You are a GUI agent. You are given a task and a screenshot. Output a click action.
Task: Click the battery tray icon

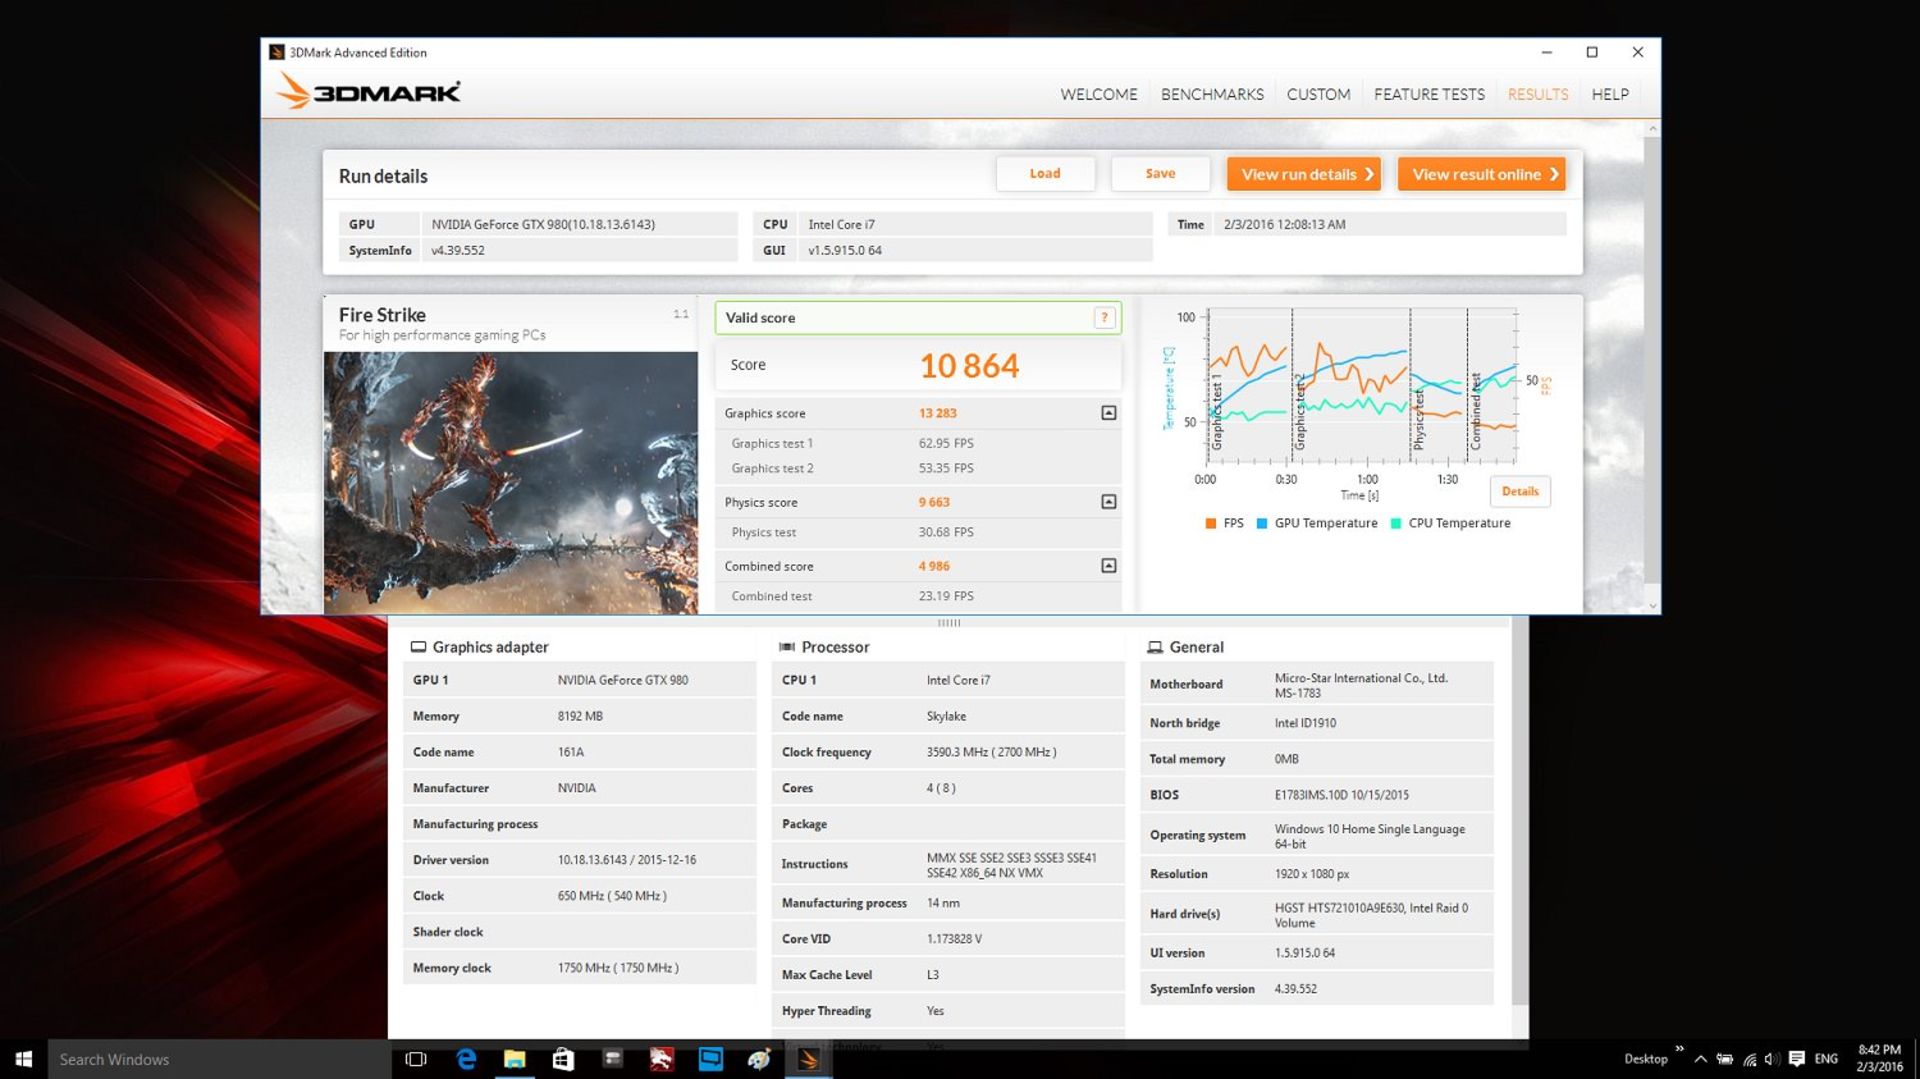[x=1725, y=1059]
